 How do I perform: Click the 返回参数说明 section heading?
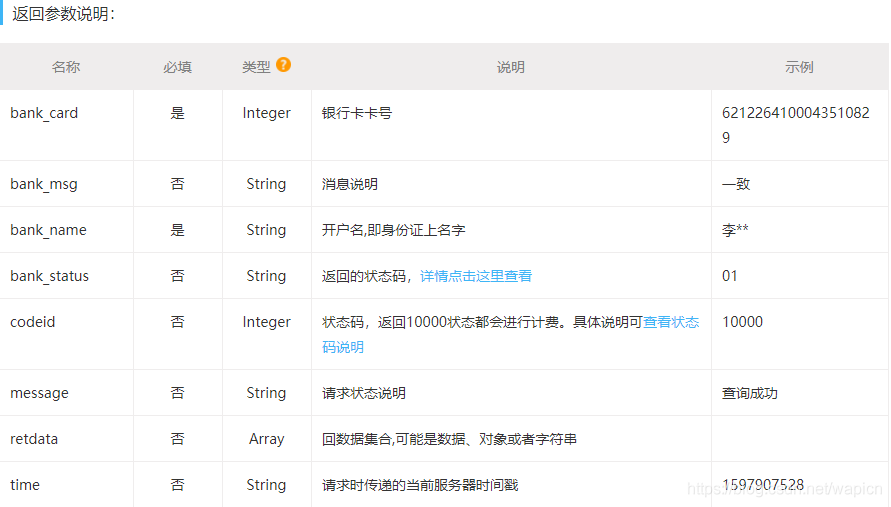(64, 14)
